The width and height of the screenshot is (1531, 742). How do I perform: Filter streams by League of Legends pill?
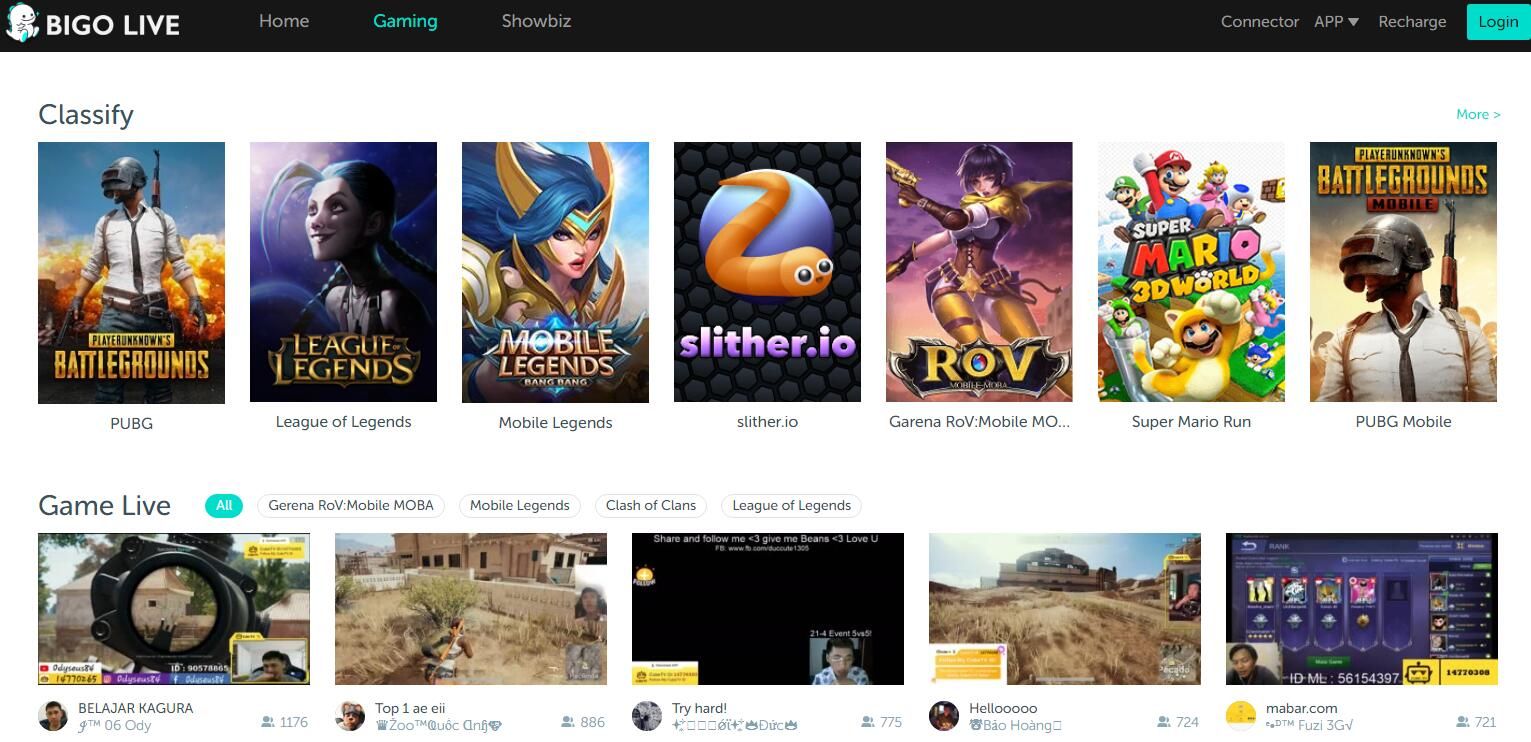click(x=792, y=505)
